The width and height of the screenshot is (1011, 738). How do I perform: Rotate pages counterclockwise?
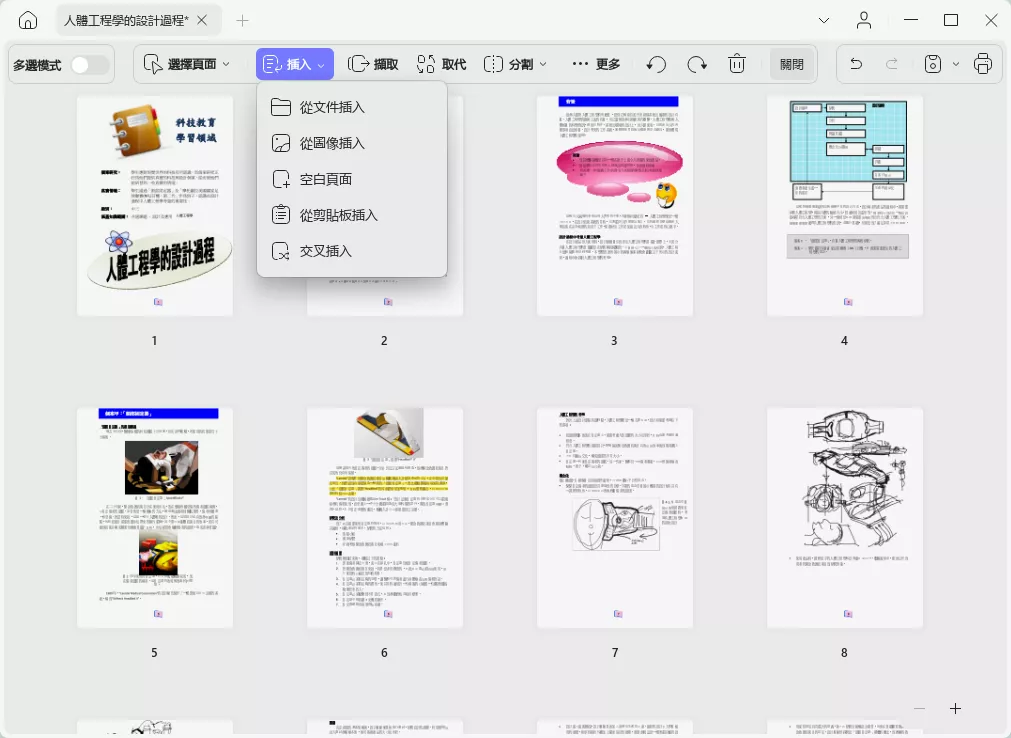point(656,64)
